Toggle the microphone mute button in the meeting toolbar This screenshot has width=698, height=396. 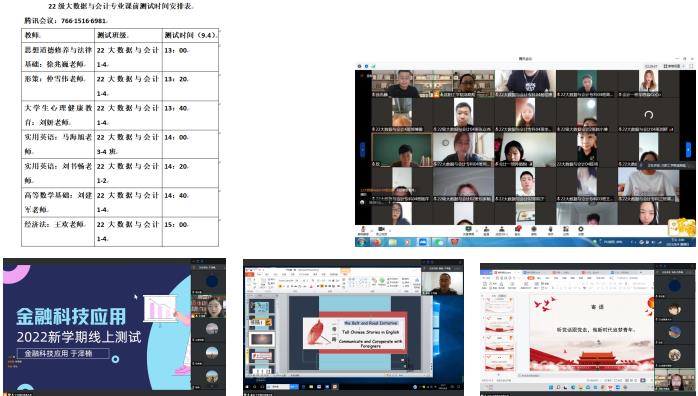click(363, 230)
